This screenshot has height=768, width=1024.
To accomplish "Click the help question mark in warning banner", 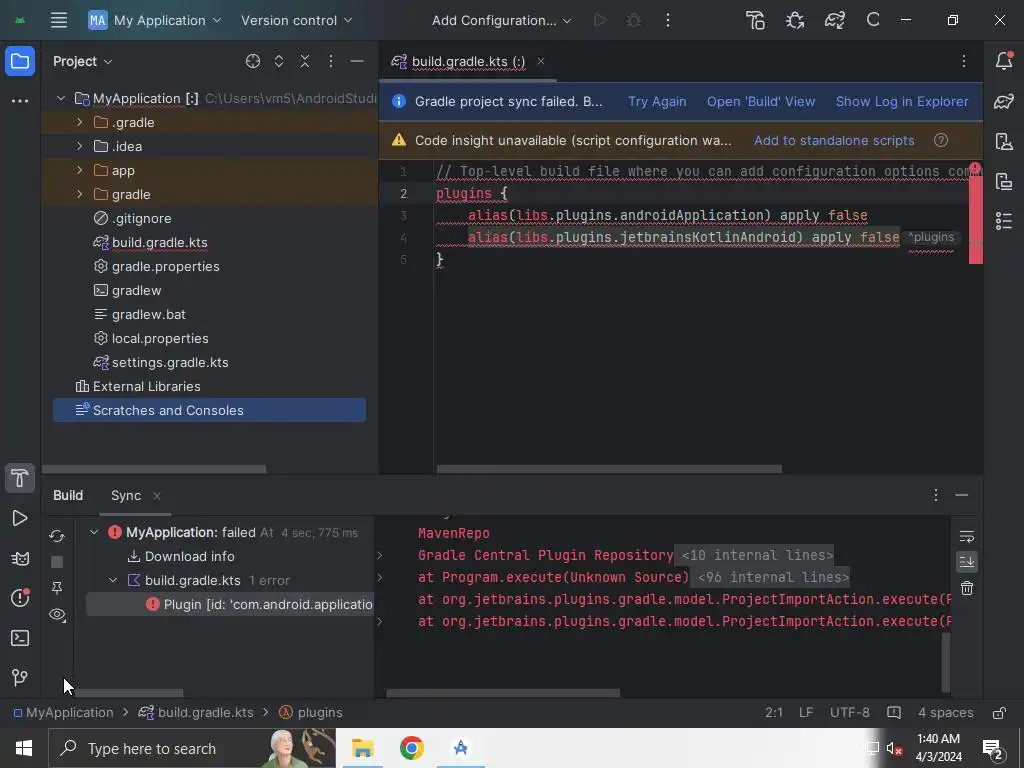I will pyautogui.click(x=940, y=140).
